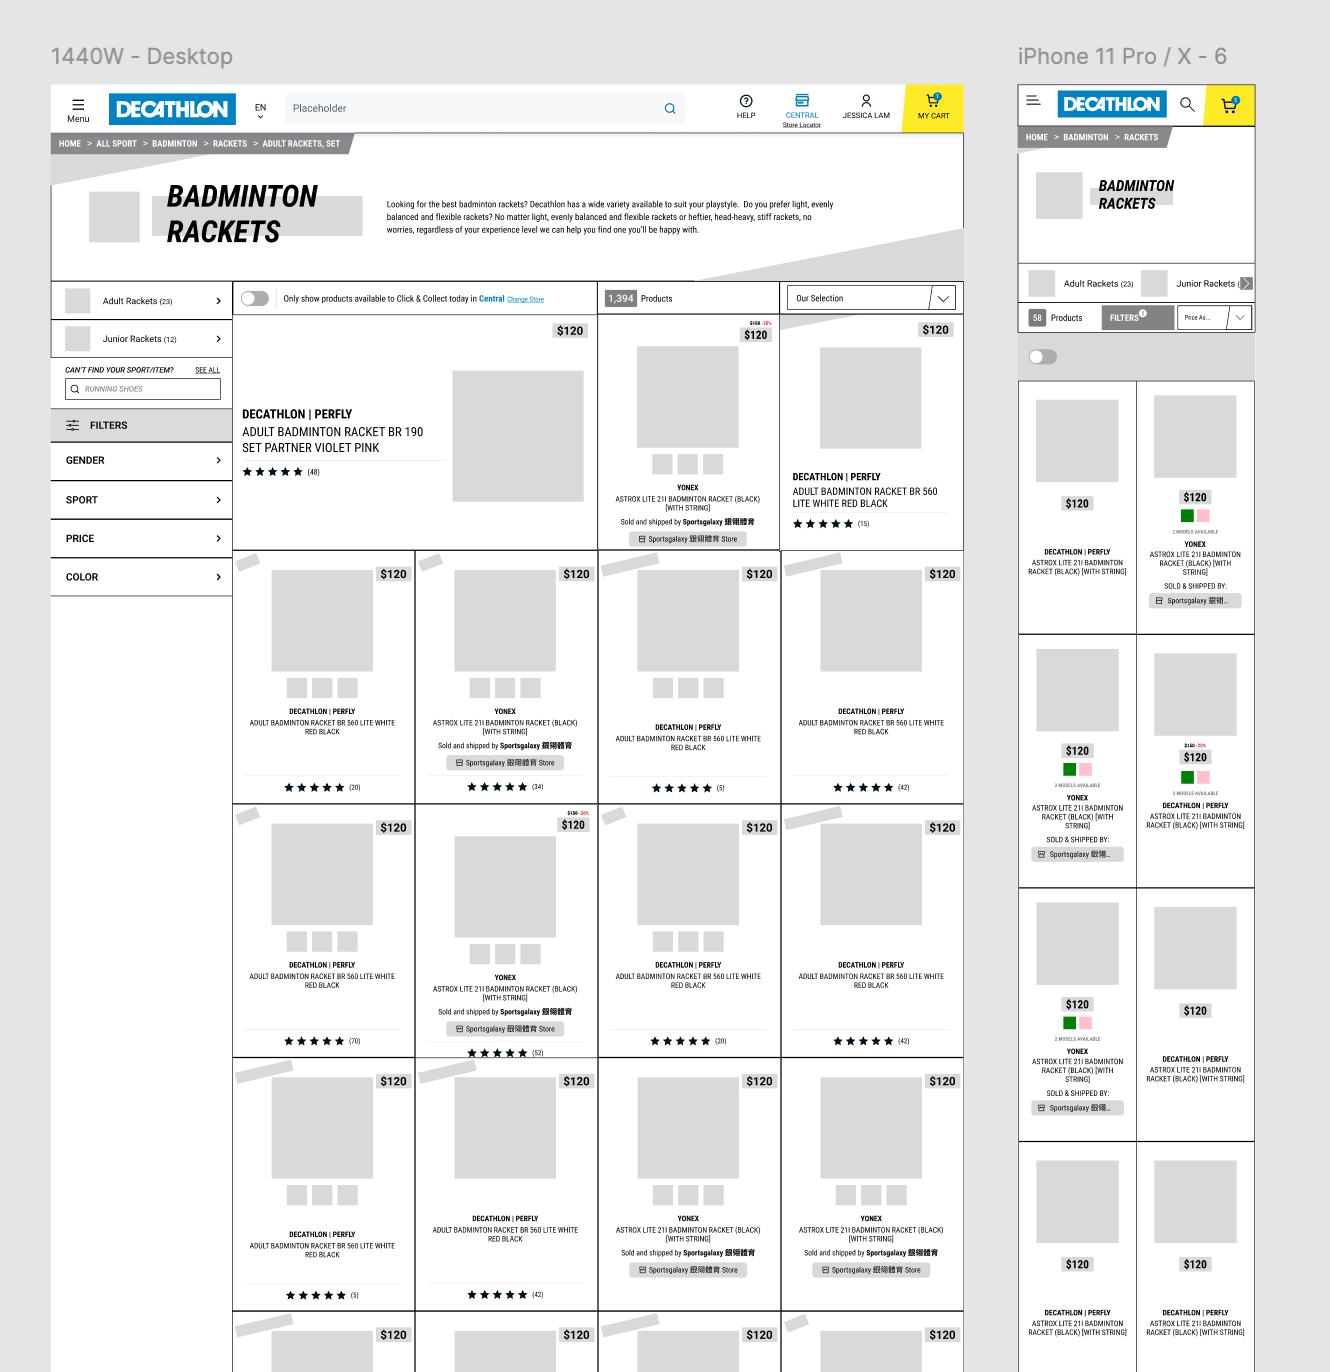Open the Central store locator icon
This screenshot has width=1330, height=1372.
[x=802, y=100]
